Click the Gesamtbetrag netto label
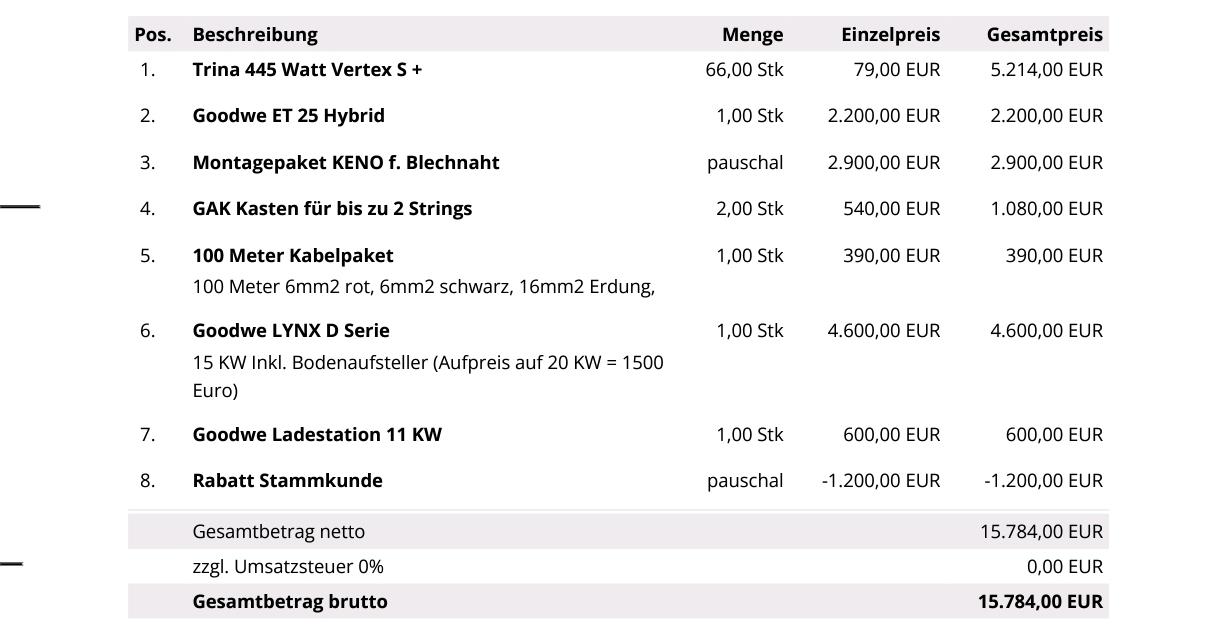Viewport: 1220px width, 641px height. pos(278,532)
